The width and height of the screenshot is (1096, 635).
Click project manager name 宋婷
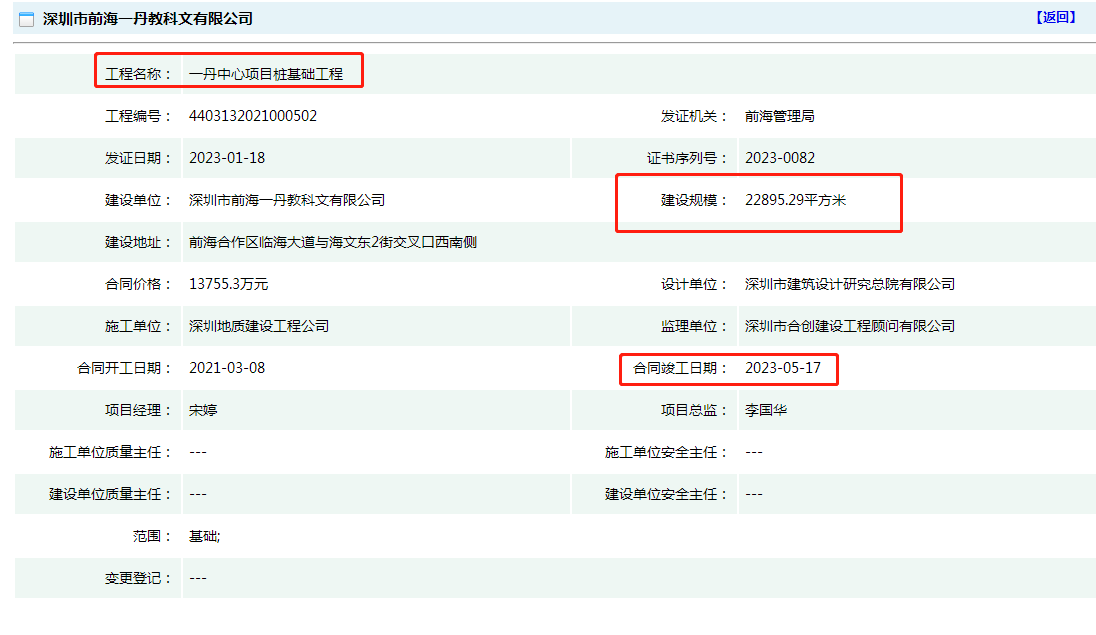[203, 410]
